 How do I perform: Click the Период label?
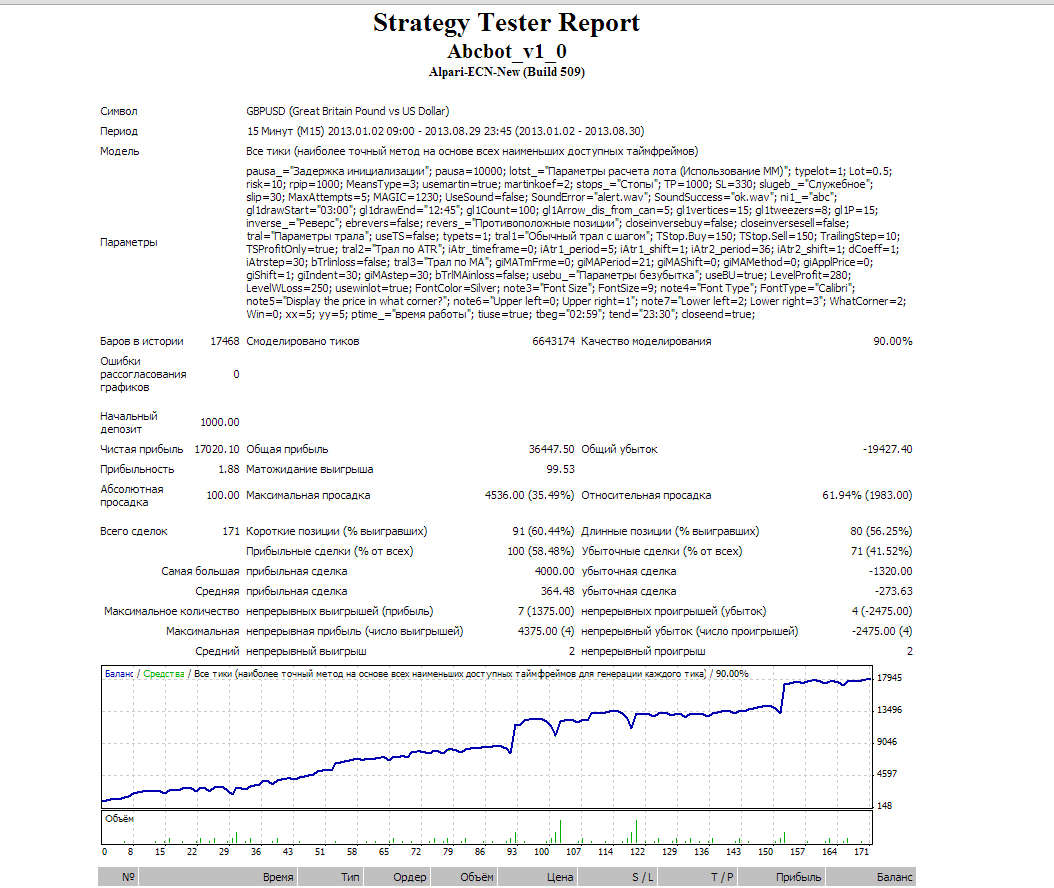click(x=119, y=131)
